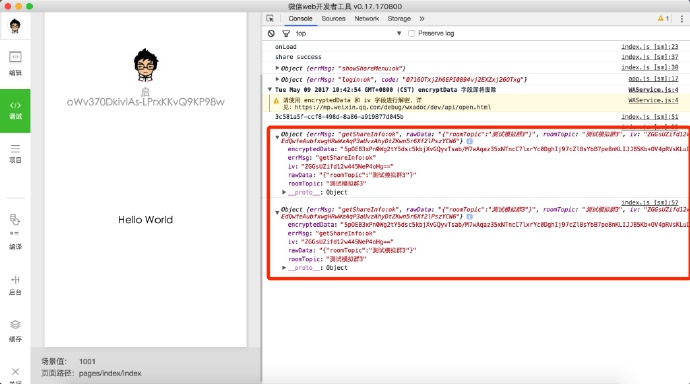Click the share success console line
Screen dimensions: 690x384
(298, 57)
